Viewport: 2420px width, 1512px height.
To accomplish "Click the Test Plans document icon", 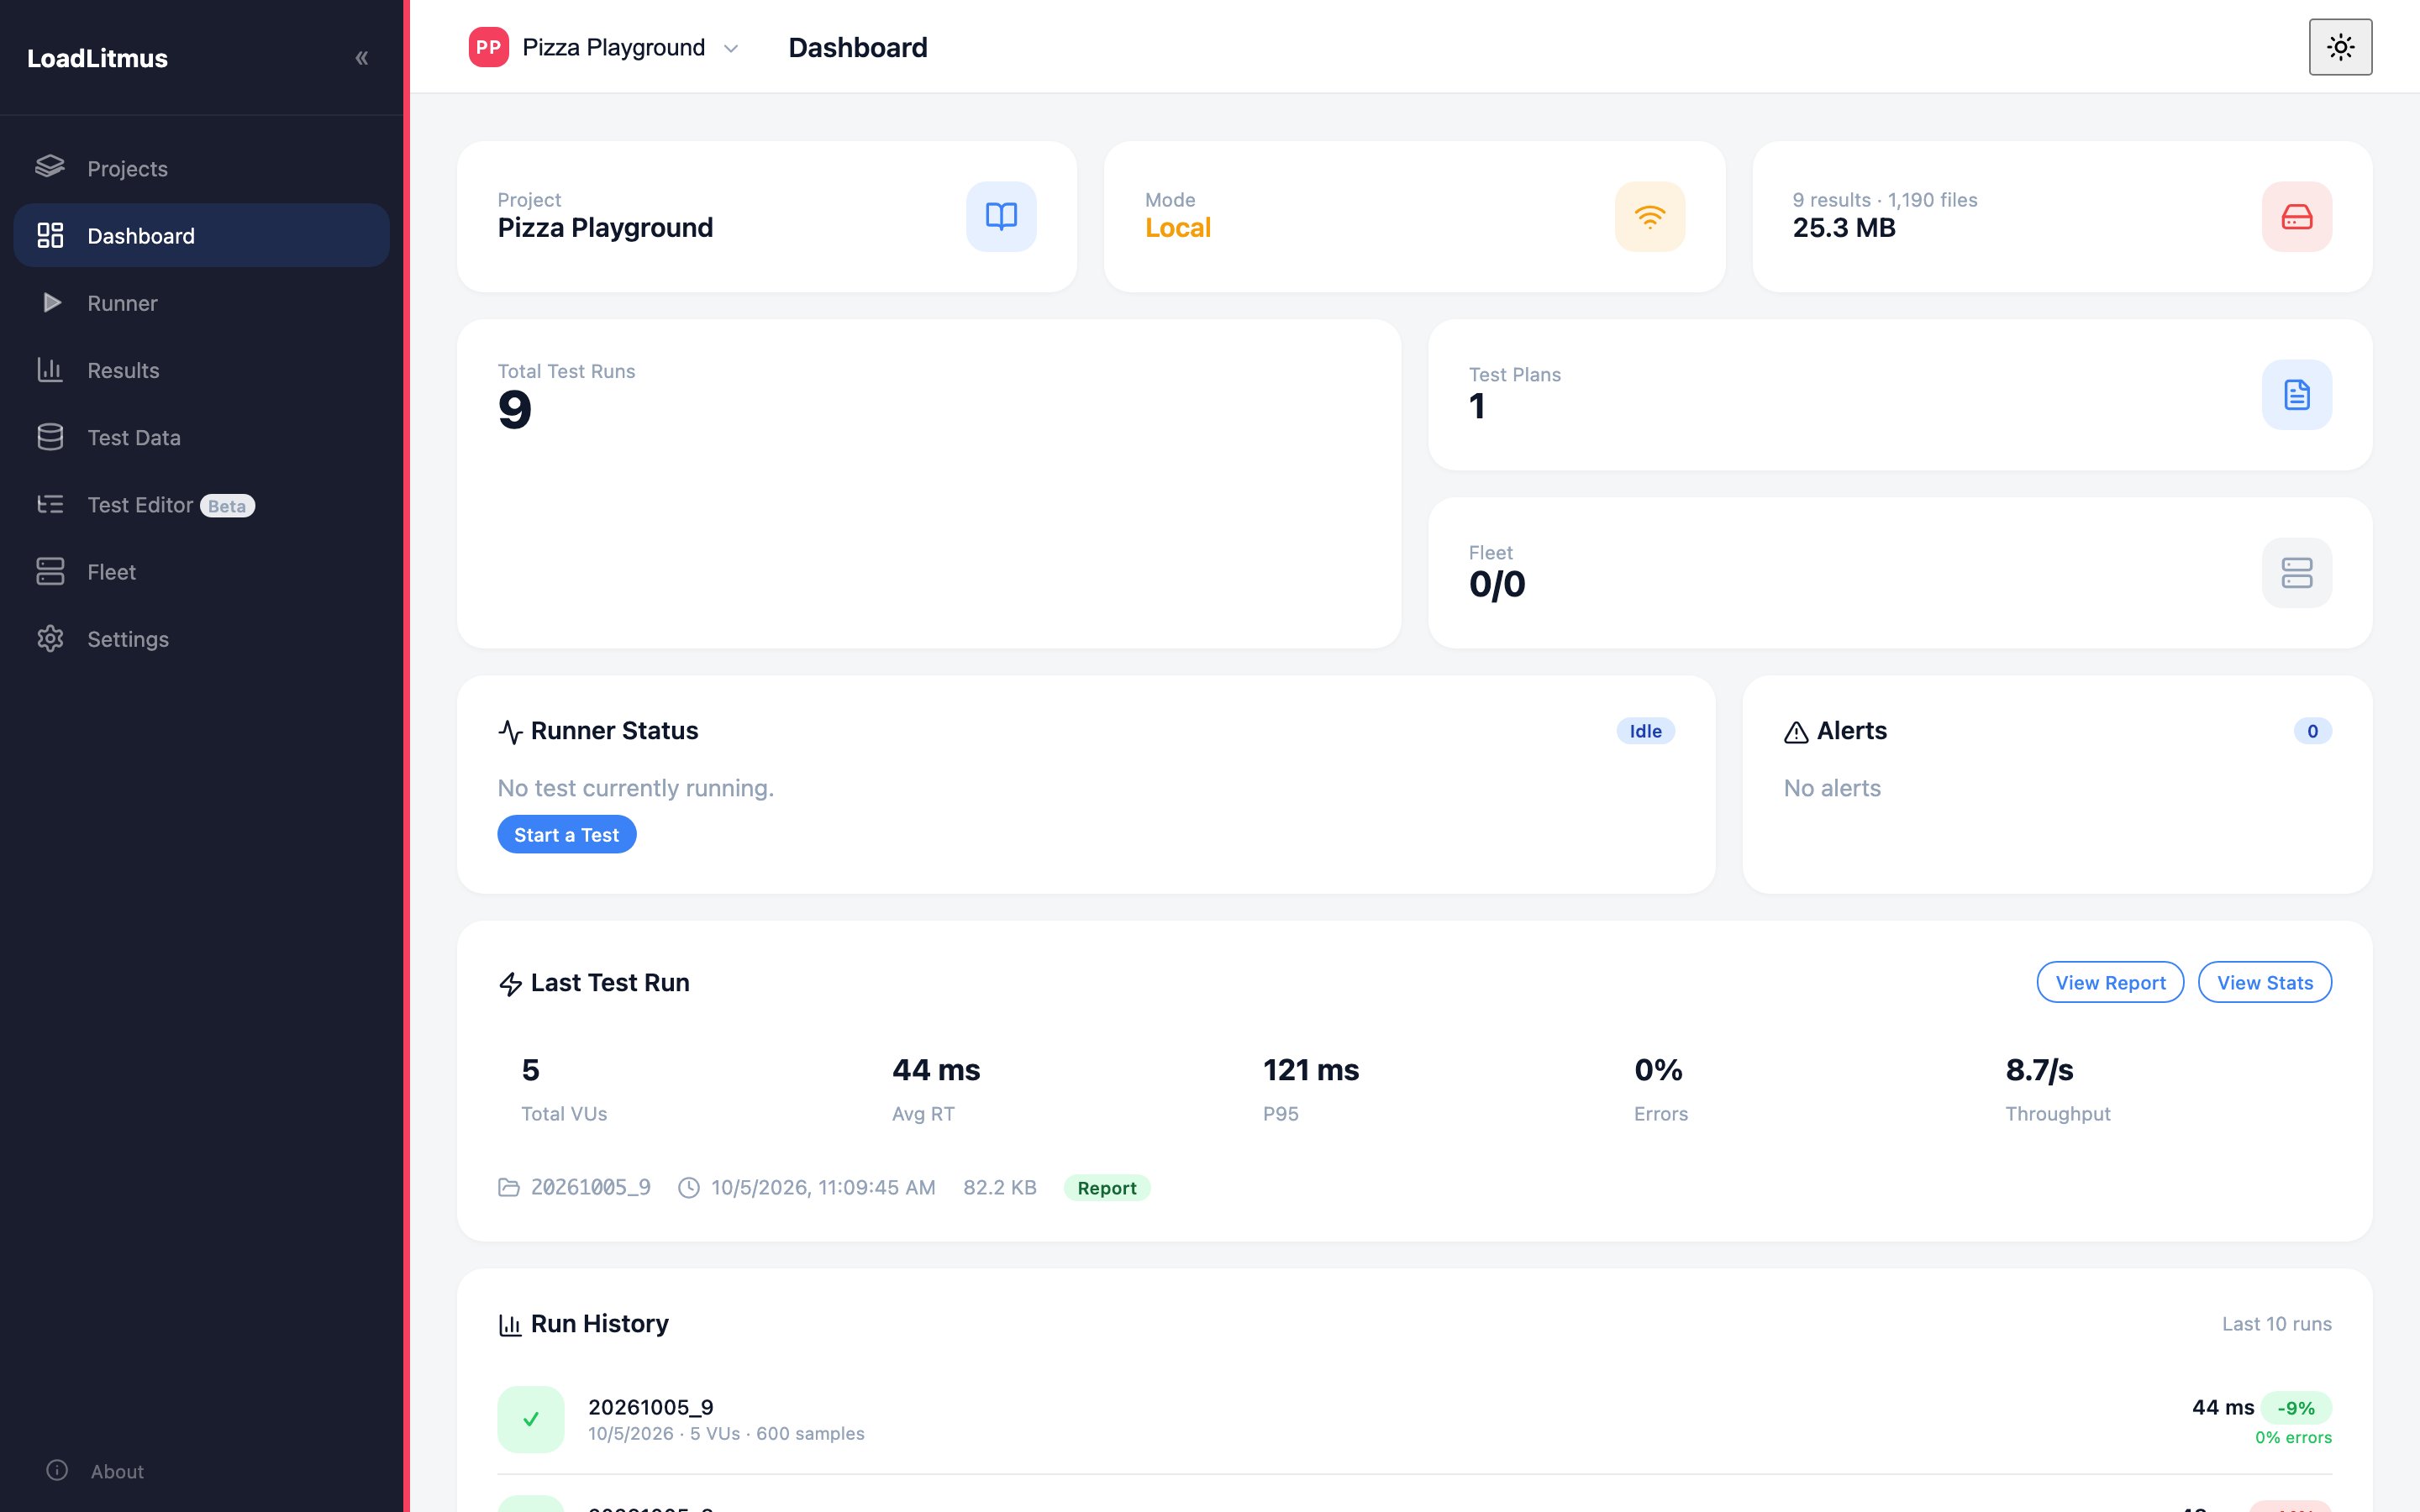I will click(x=2297, y=395).
